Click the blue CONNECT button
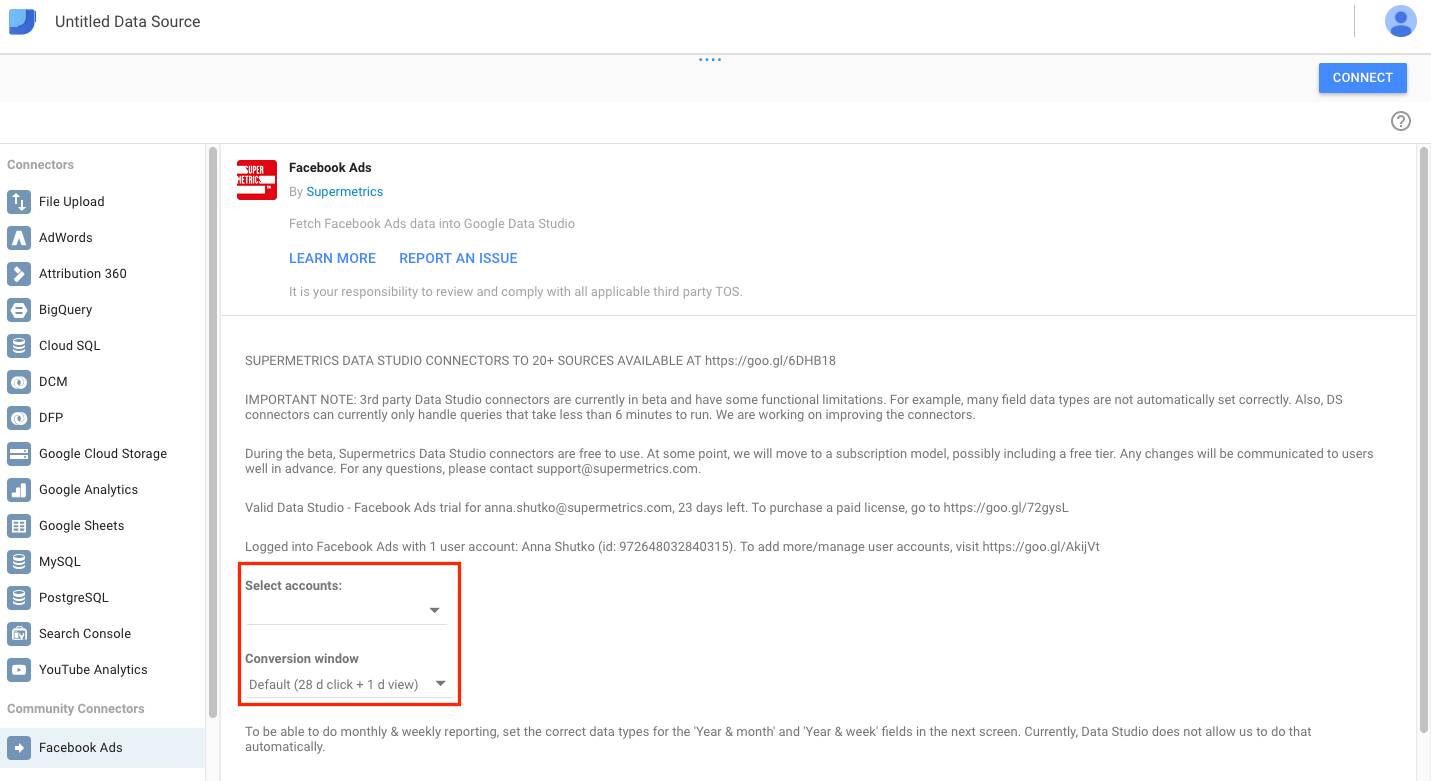Screen dimensions: 1431x781 tap(1362, 78)
